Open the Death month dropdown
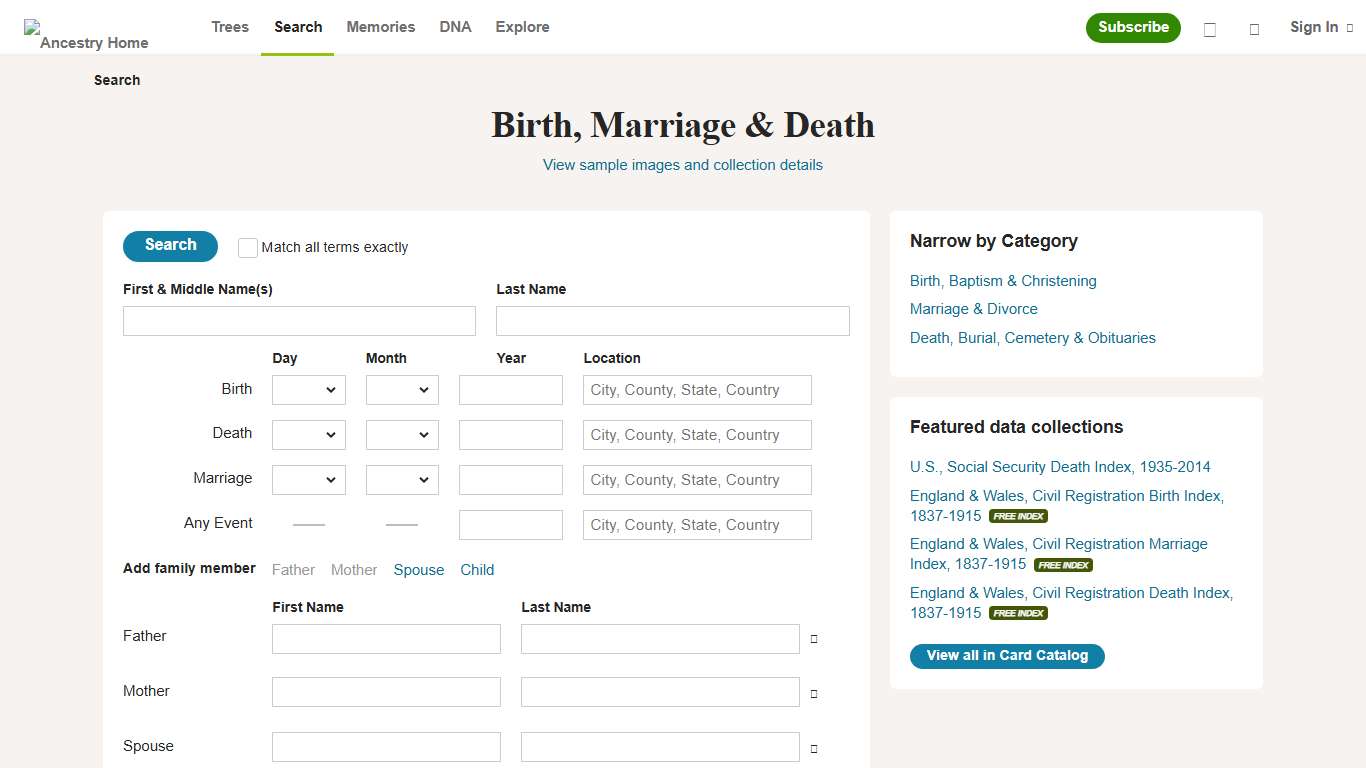Image resolution: width=1366 pixels, height=768 pixels. click(402, 434)
